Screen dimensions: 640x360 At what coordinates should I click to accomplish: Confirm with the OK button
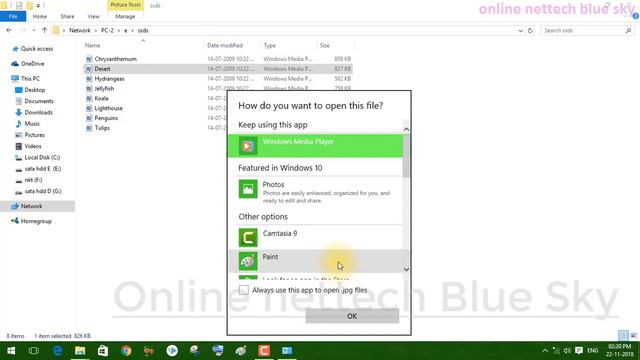(x=352, y=316)
